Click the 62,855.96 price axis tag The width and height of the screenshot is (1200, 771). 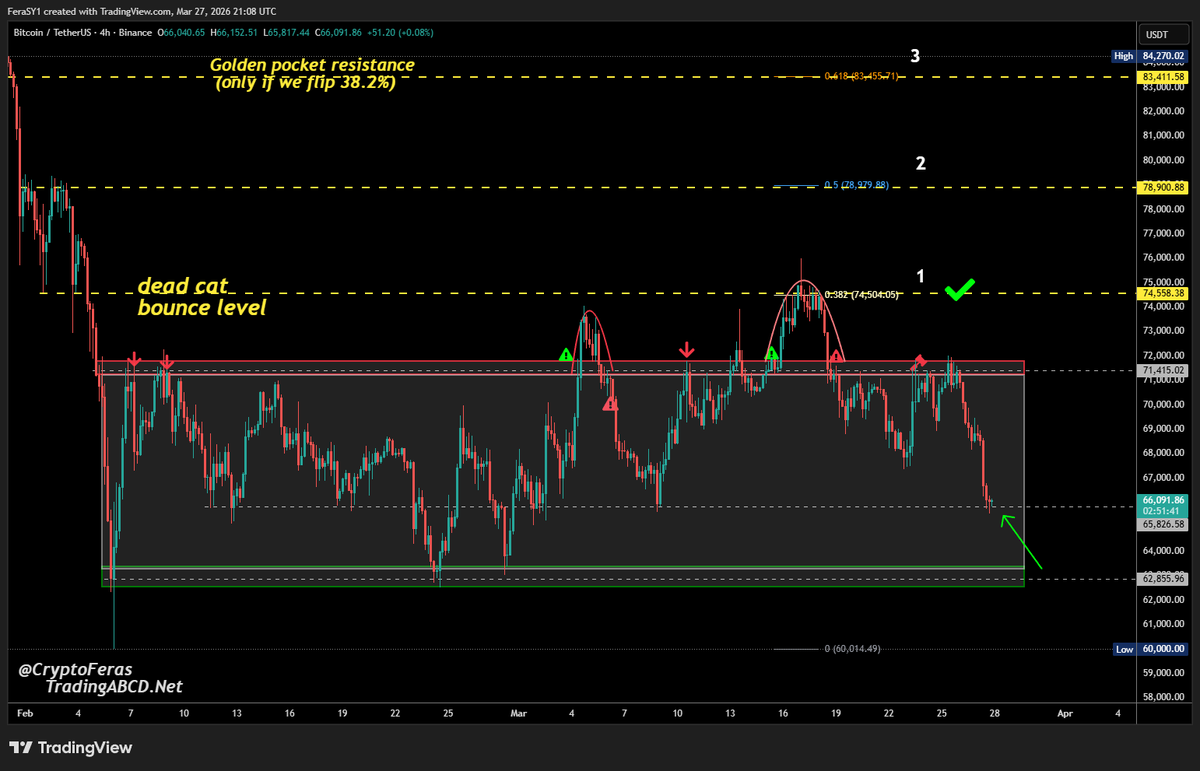tap(1165, 579)
